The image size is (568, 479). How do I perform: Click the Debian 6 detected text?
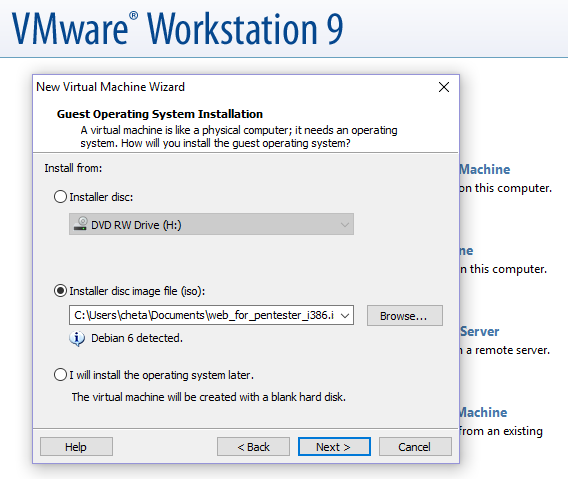click(x=137, y=338)
